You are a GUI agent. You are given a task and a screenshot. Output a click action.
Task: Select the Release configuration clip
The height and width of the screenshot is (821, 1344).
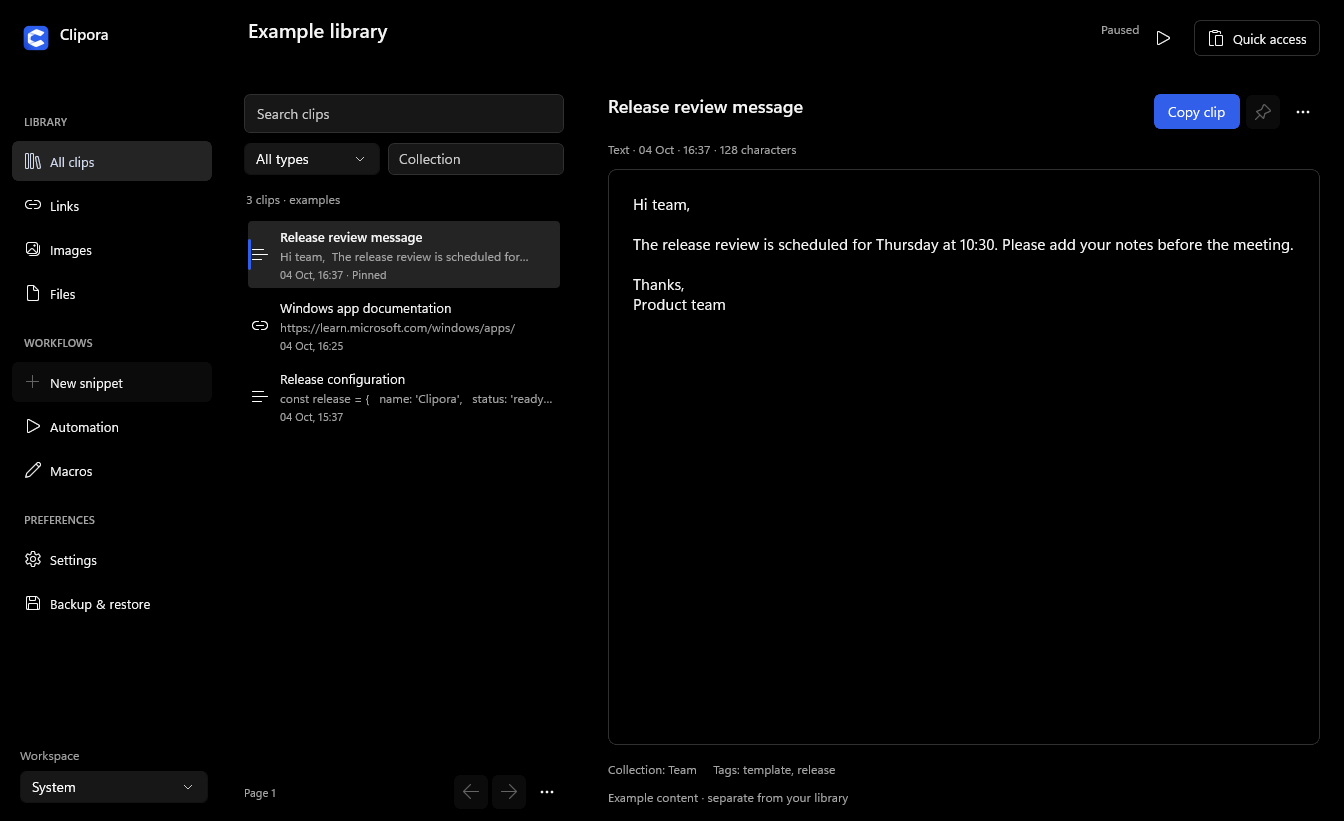(404, 397)
